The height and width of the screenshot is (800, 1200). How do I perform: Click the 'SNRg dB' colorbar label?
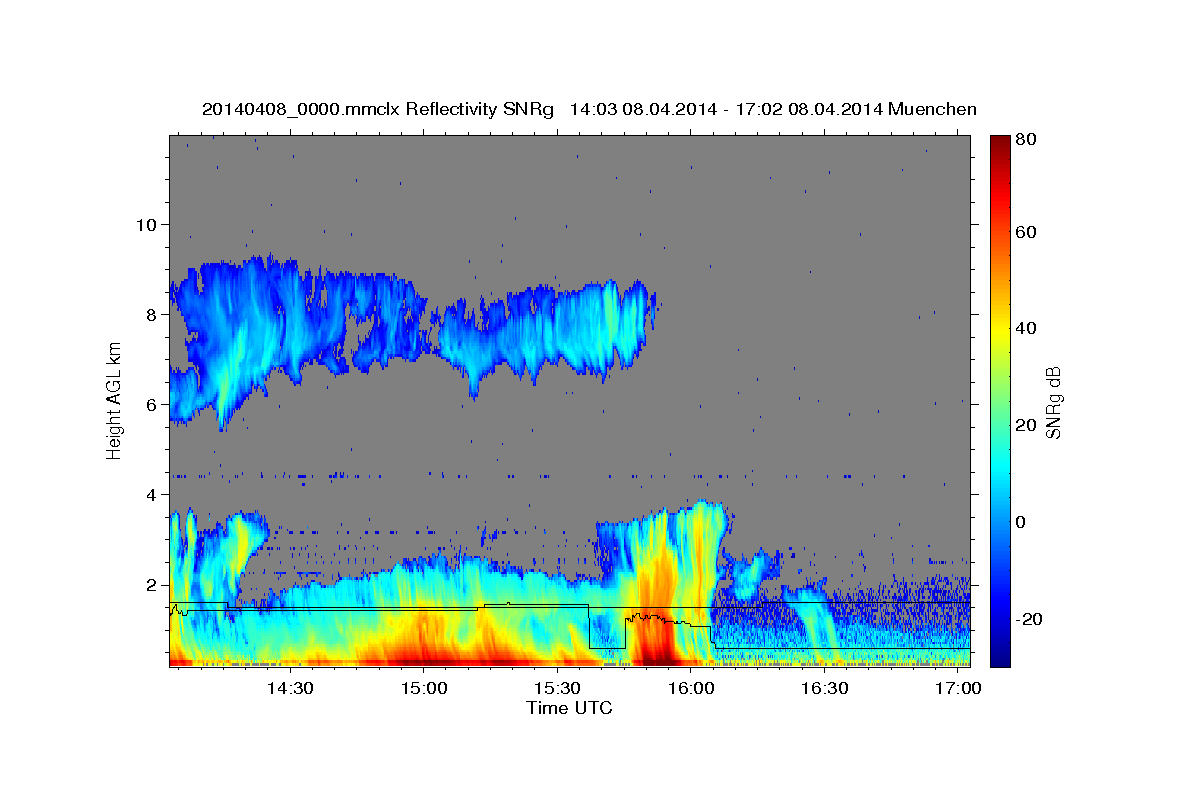click(1053, 403)
